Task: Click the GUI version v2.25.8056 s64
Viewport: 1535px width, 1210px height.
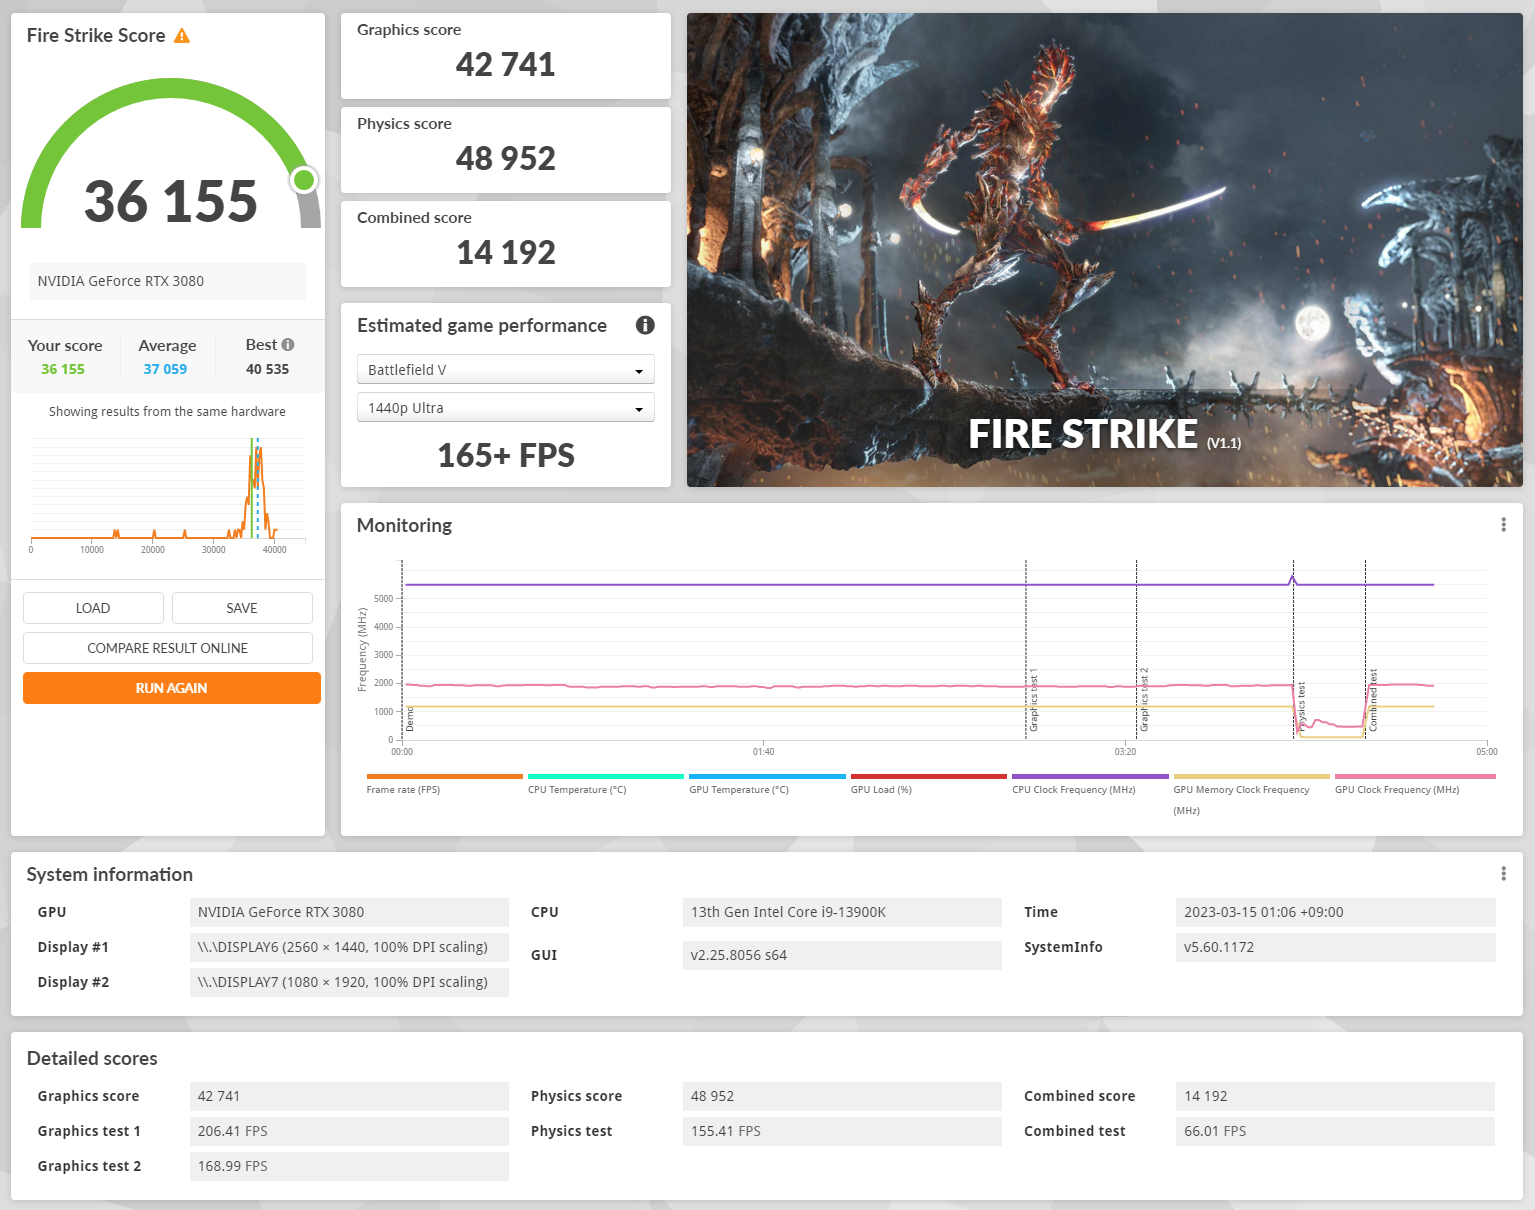Action: [x=842, y=955]
